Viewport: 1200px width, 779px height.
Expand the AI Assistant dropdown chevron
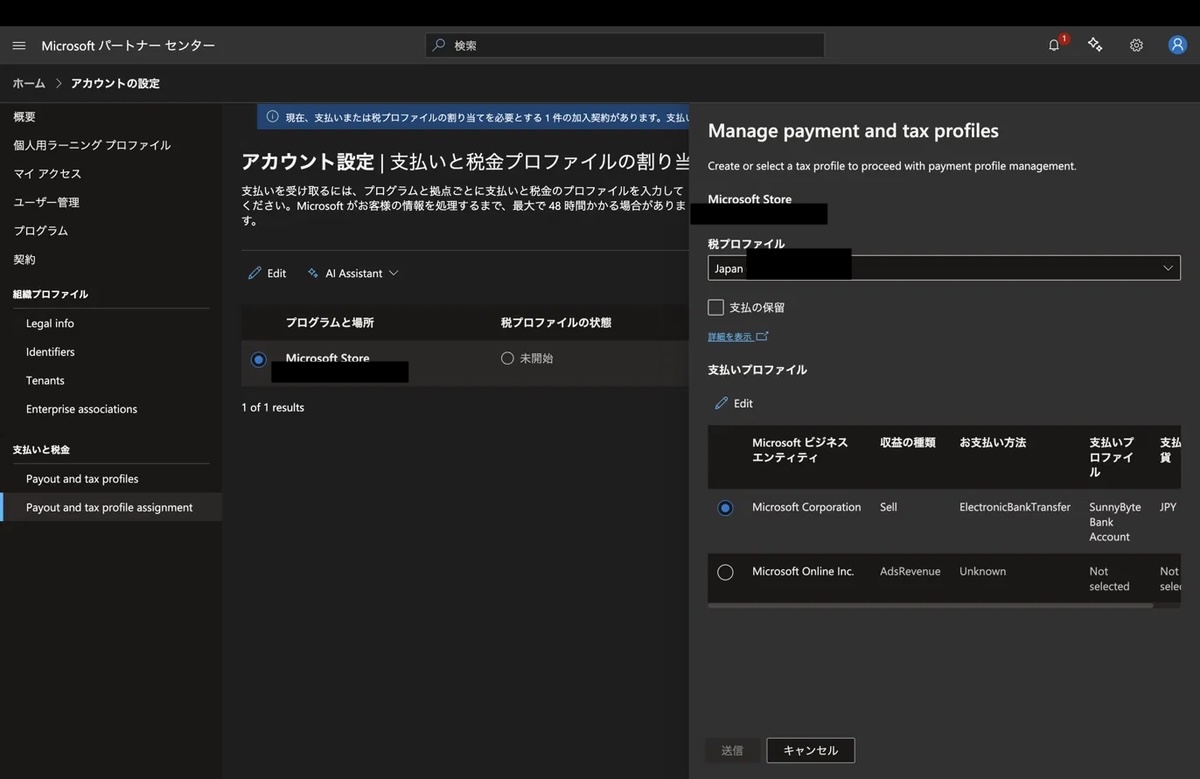pyautogui.click(x=393, y=273)
